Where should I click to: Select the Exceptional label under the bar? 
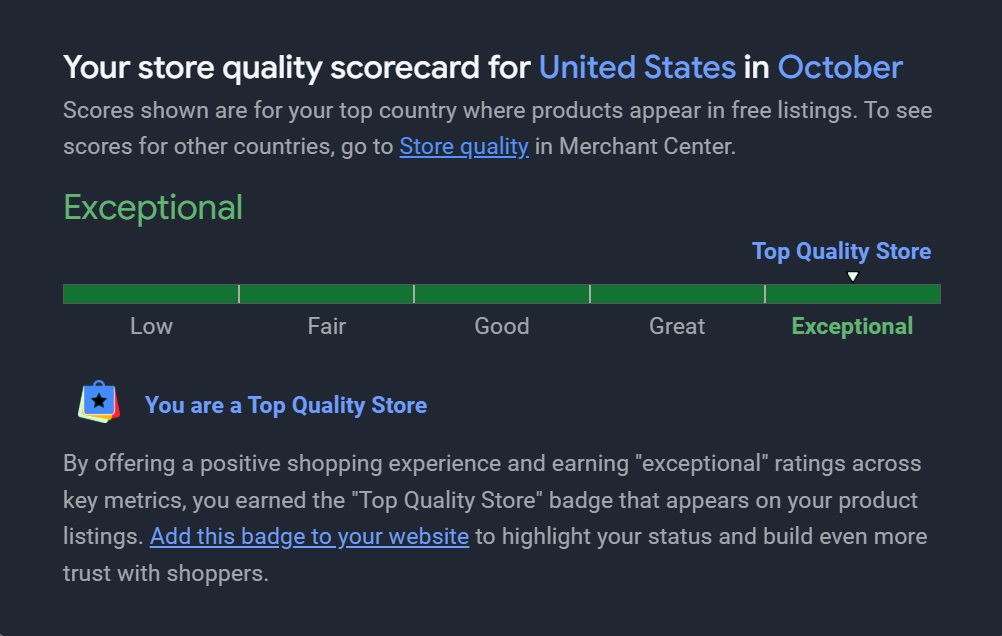(852, 326)
